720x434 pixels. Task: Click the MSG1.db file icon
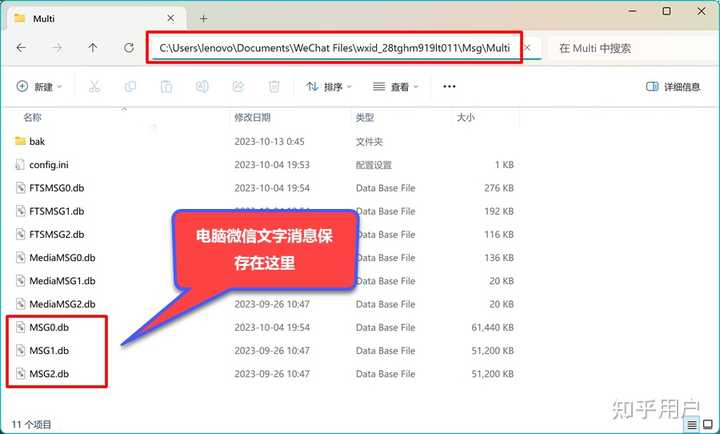click(x=20, y=350)
